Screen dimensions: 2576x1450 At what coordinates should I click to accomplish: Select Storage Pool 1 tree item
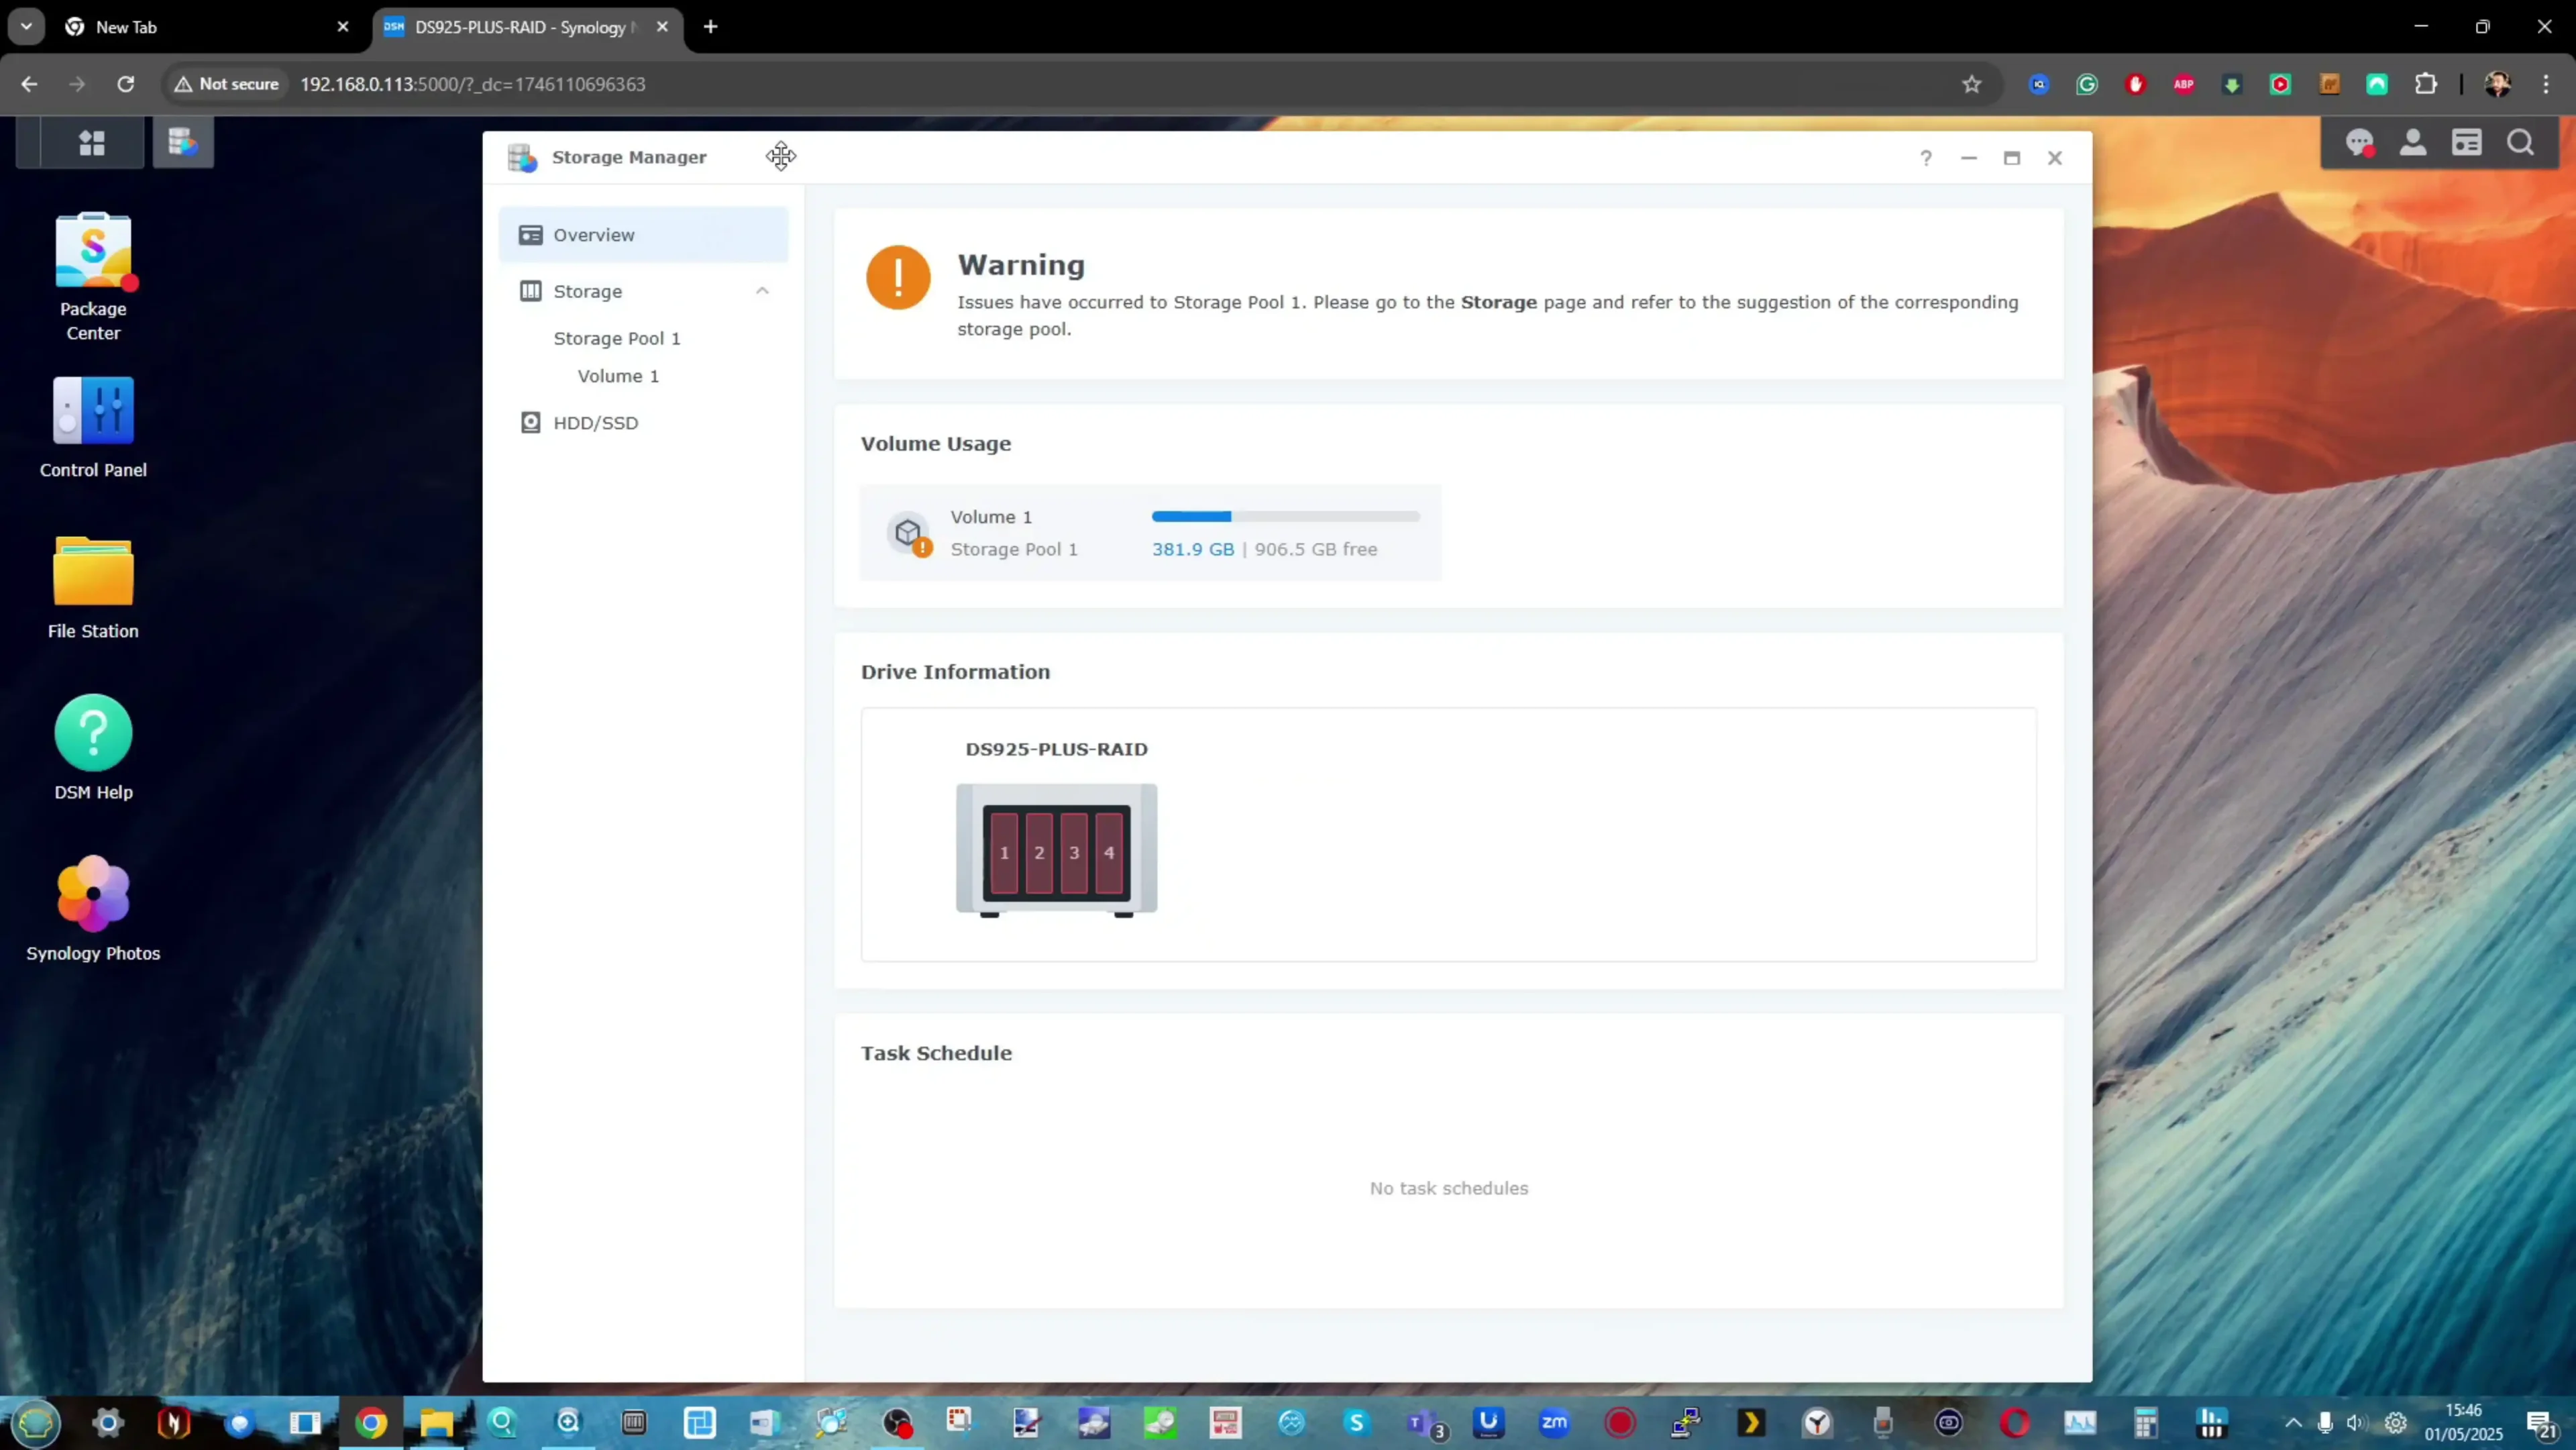pyautogui.click(x=616, y=338)
